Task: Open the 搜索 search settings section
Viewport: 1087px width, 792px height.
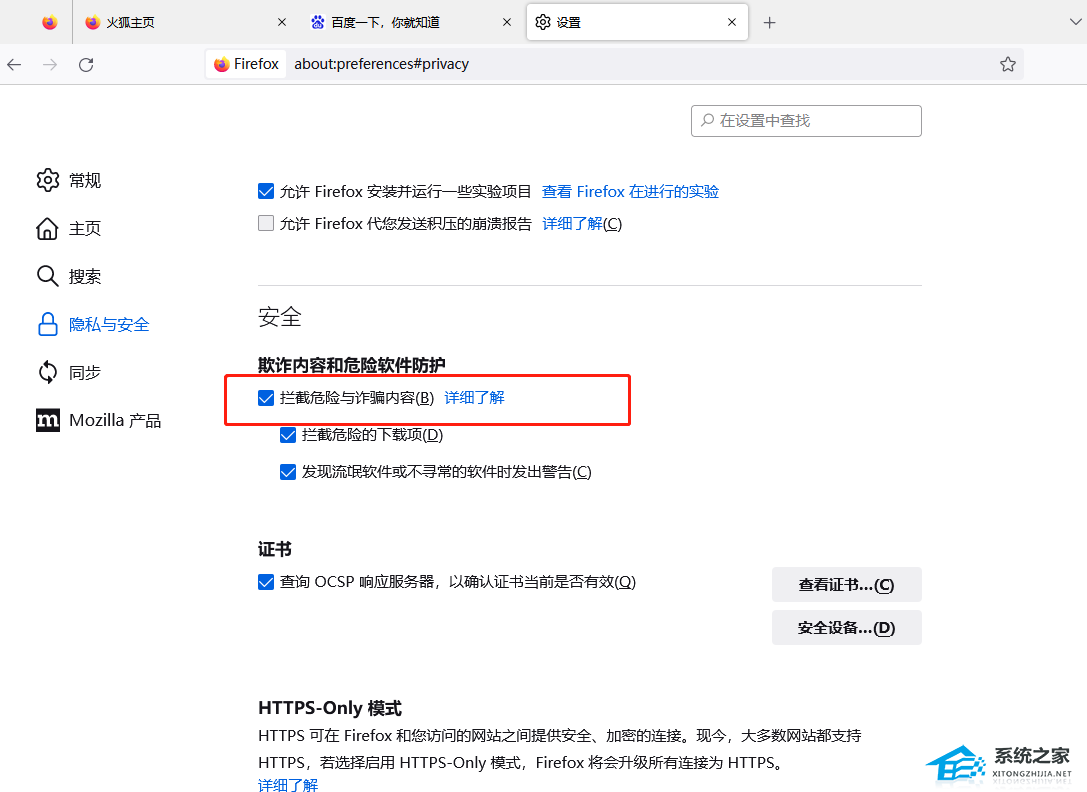Action: 84,277
